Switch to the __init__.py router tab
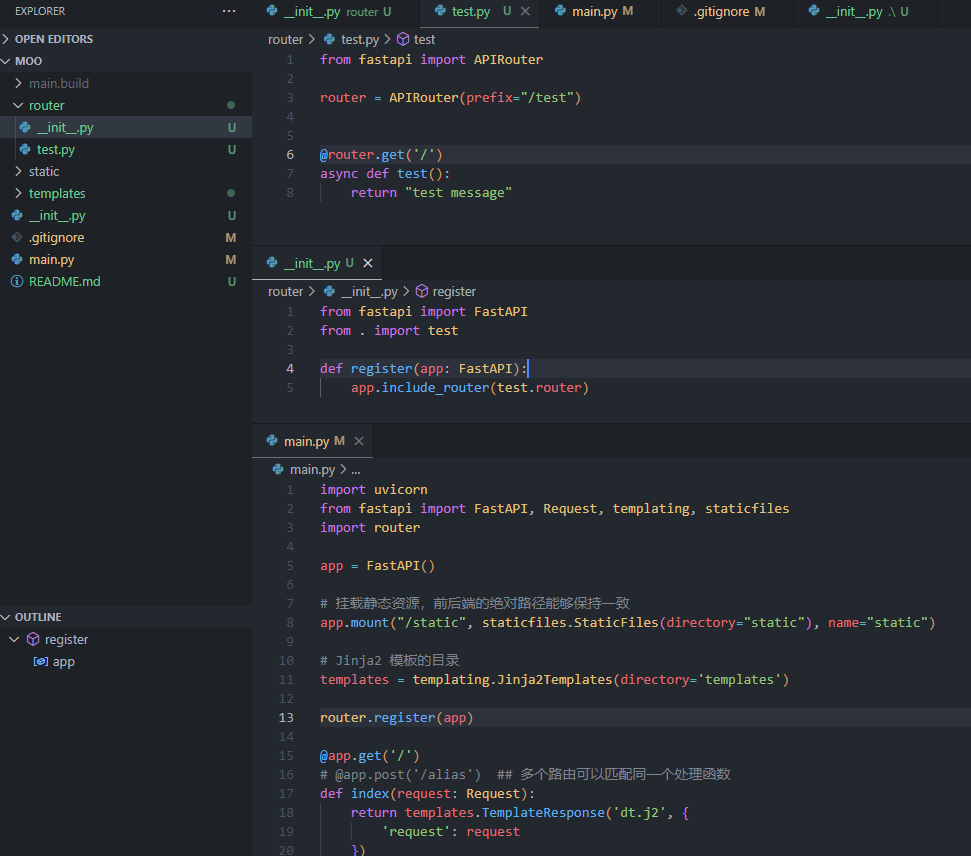971x856 pixels. point(335,12)
